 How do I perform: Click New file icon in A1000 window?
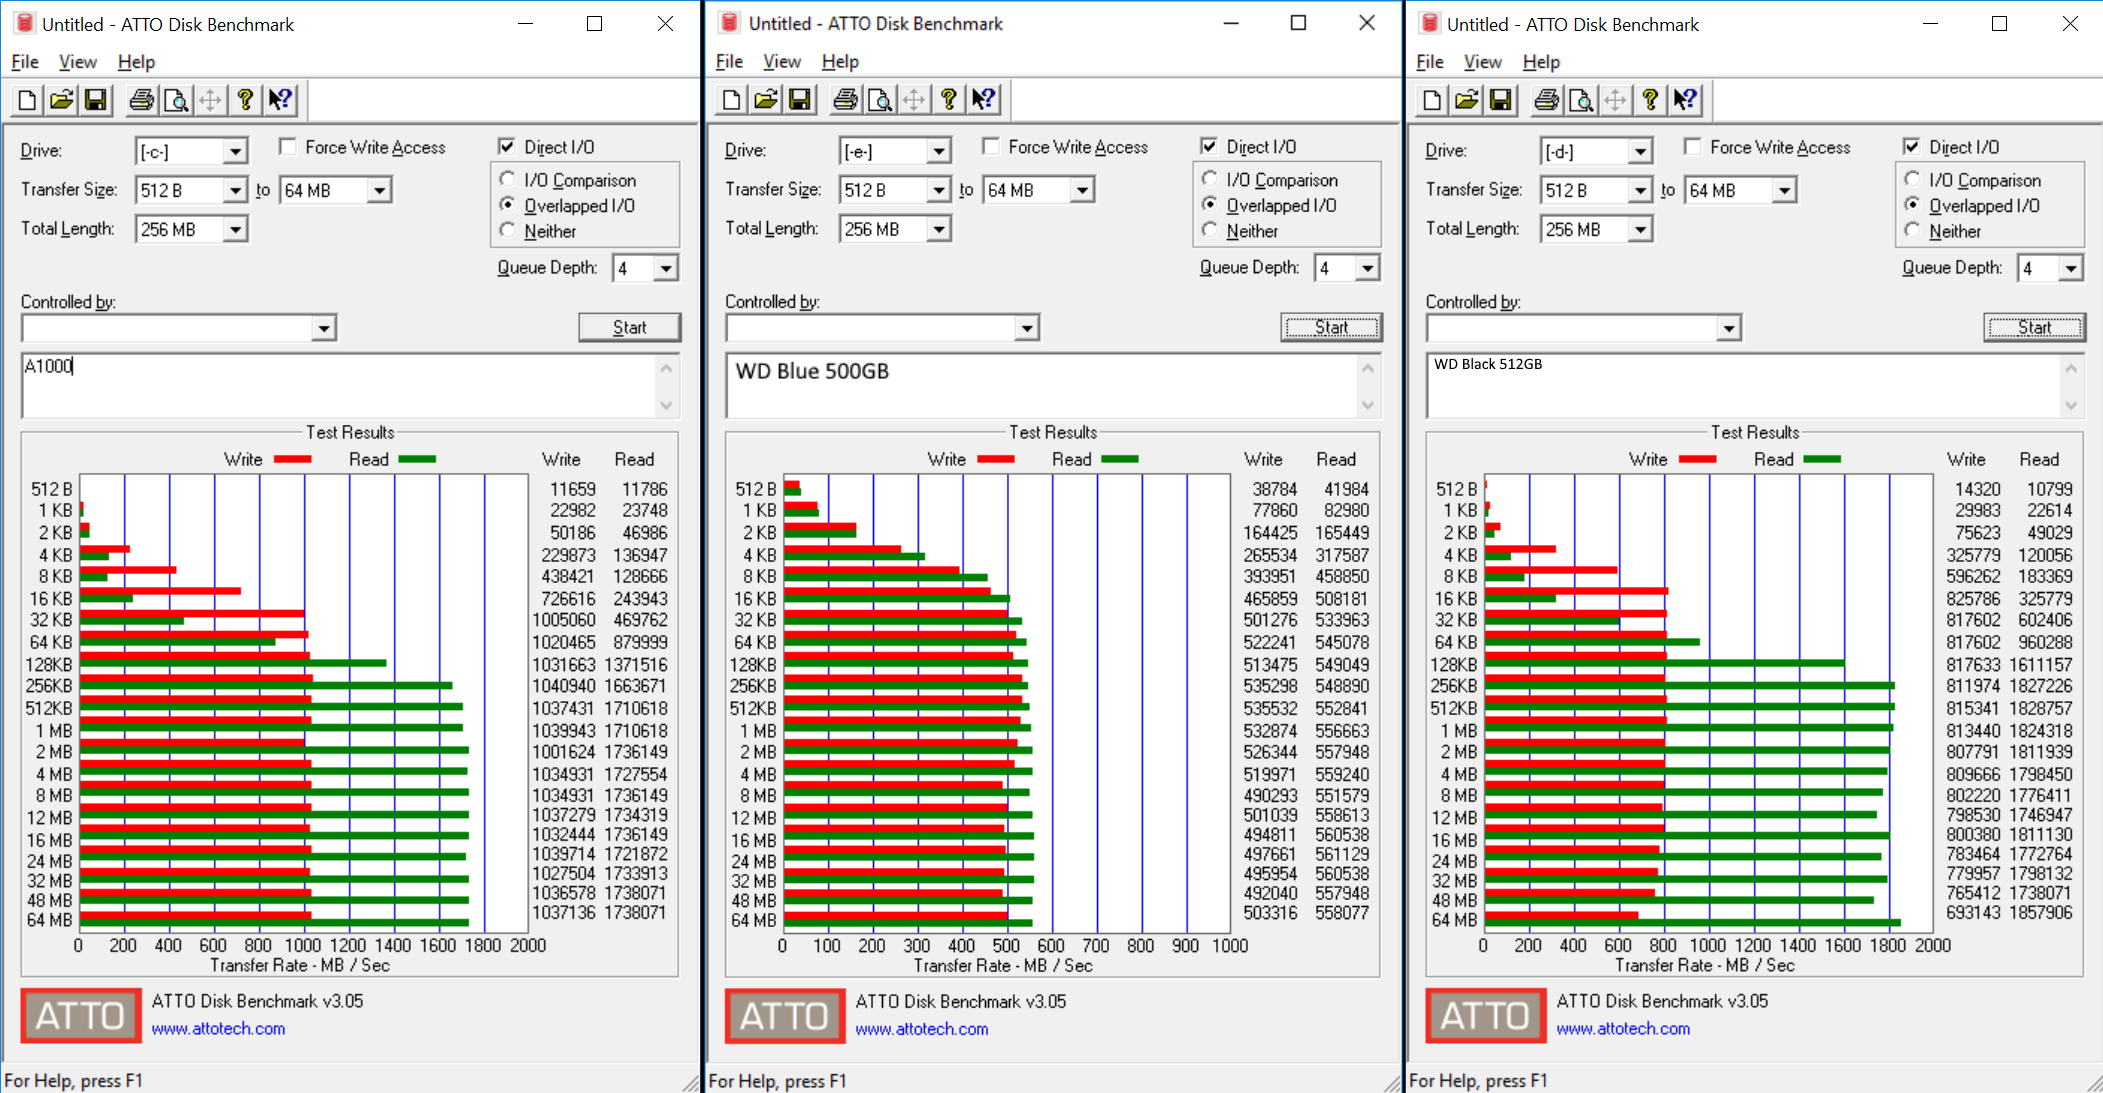(x=28, y=100)
